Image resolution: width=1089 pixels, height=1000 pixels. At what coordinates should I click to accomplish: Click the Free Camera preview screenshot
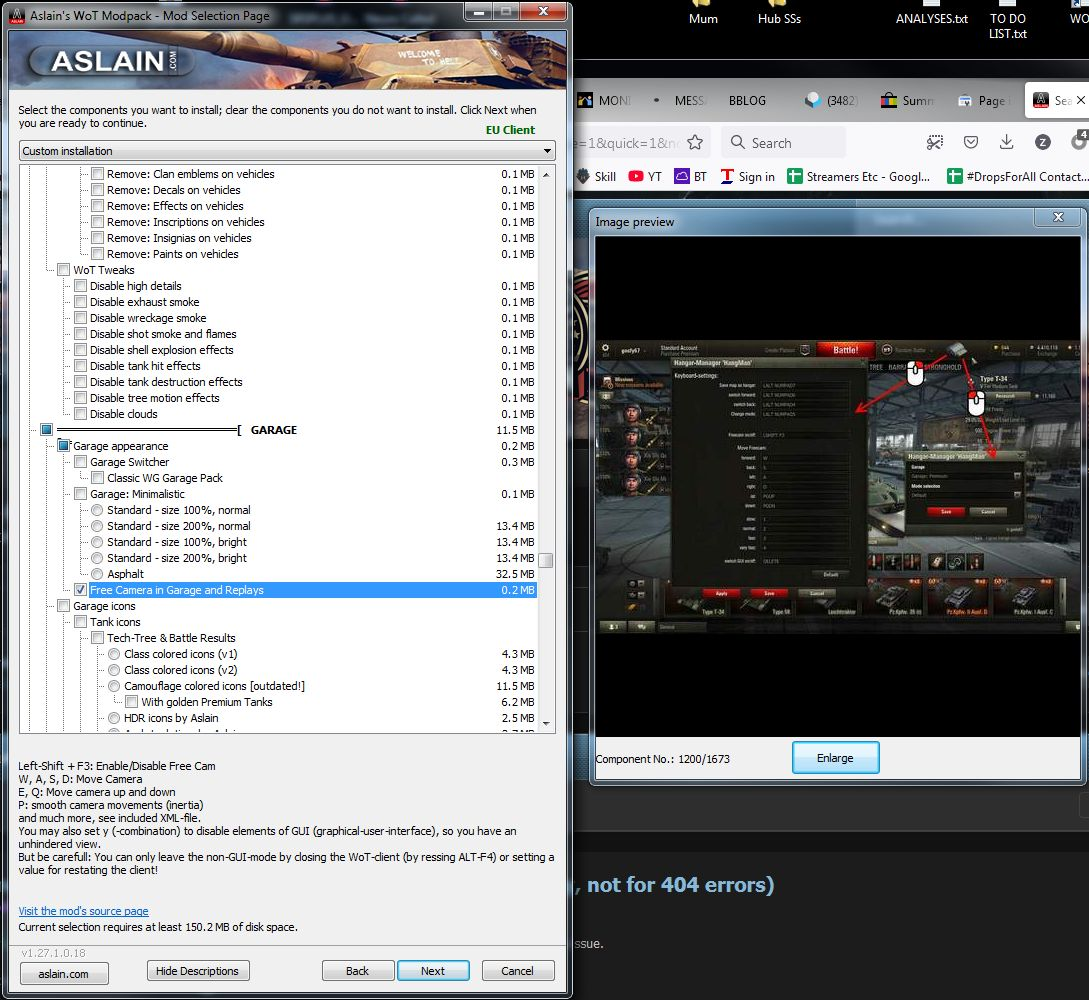point(837,486)
